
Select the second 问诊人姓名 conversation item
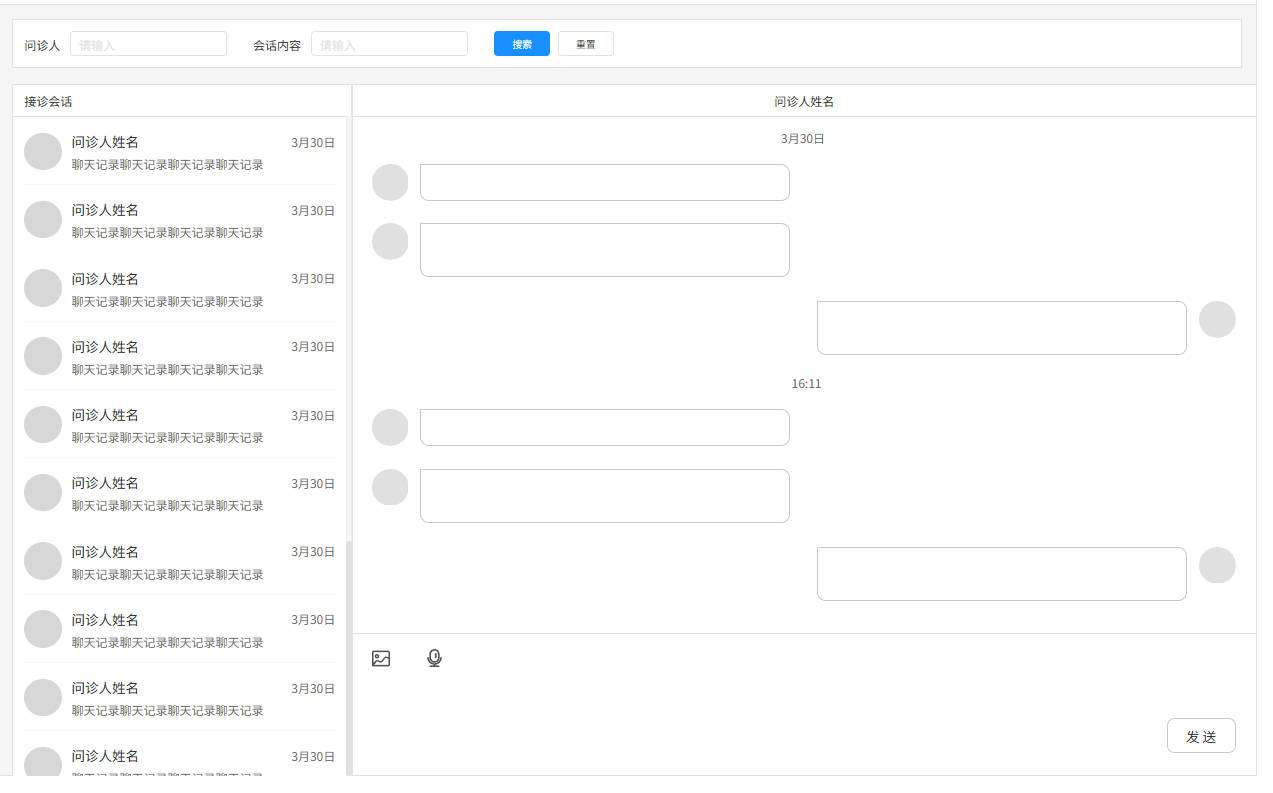[x=180, y=220]
